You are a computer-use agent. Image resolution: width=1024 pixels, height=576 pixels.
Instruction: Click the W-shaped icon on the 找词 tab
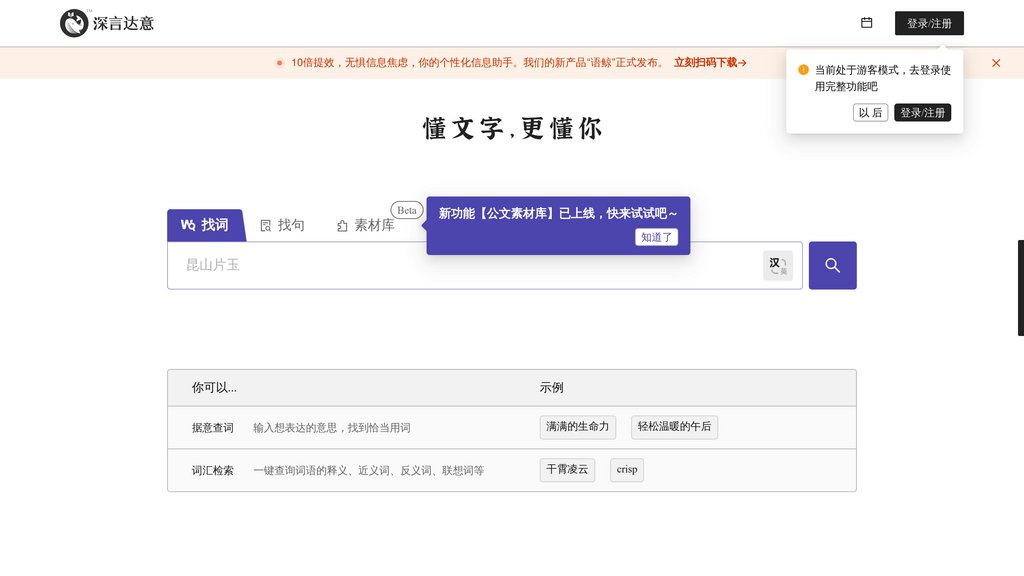click(x=187, y=225)
